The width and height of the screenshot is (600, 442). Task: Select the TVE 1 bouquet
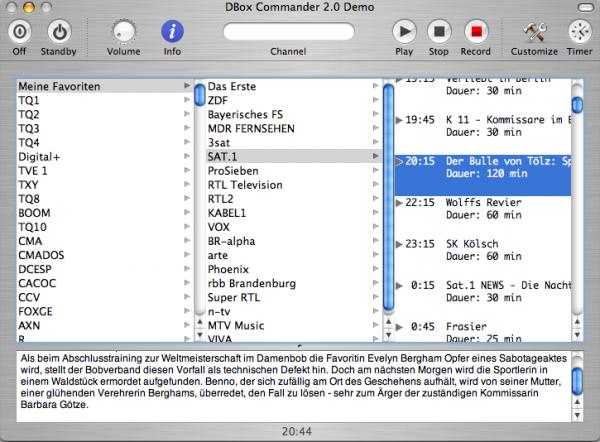click(34, 171)
